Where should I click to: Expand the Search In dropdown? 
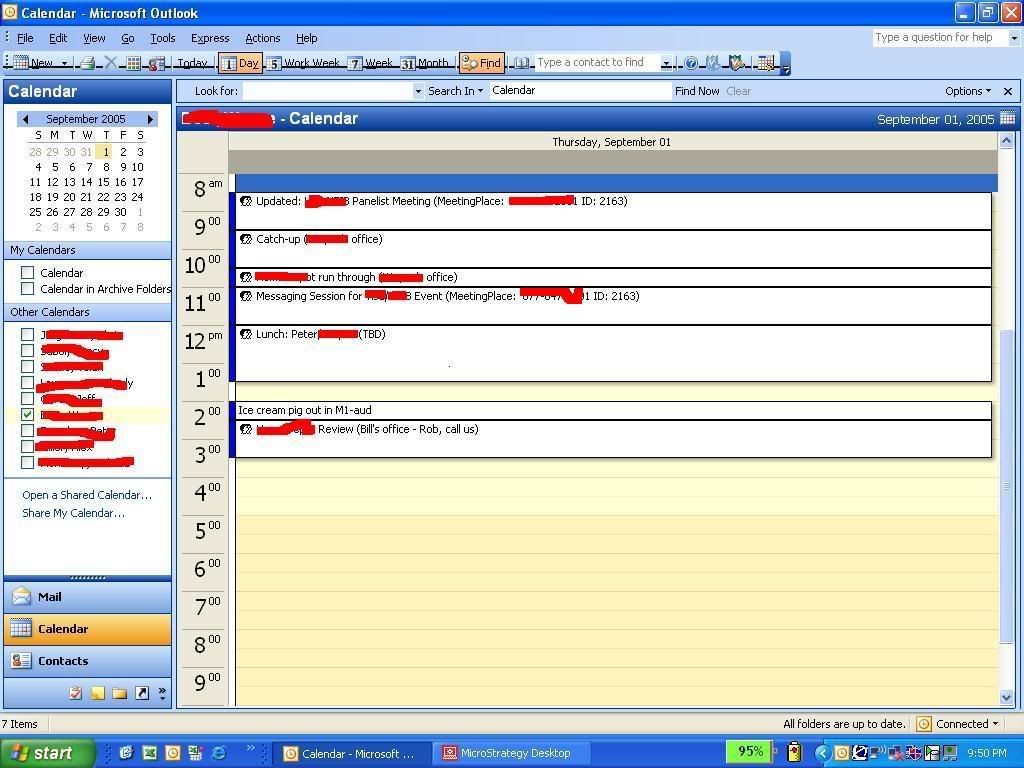click(x=455, y=91)
